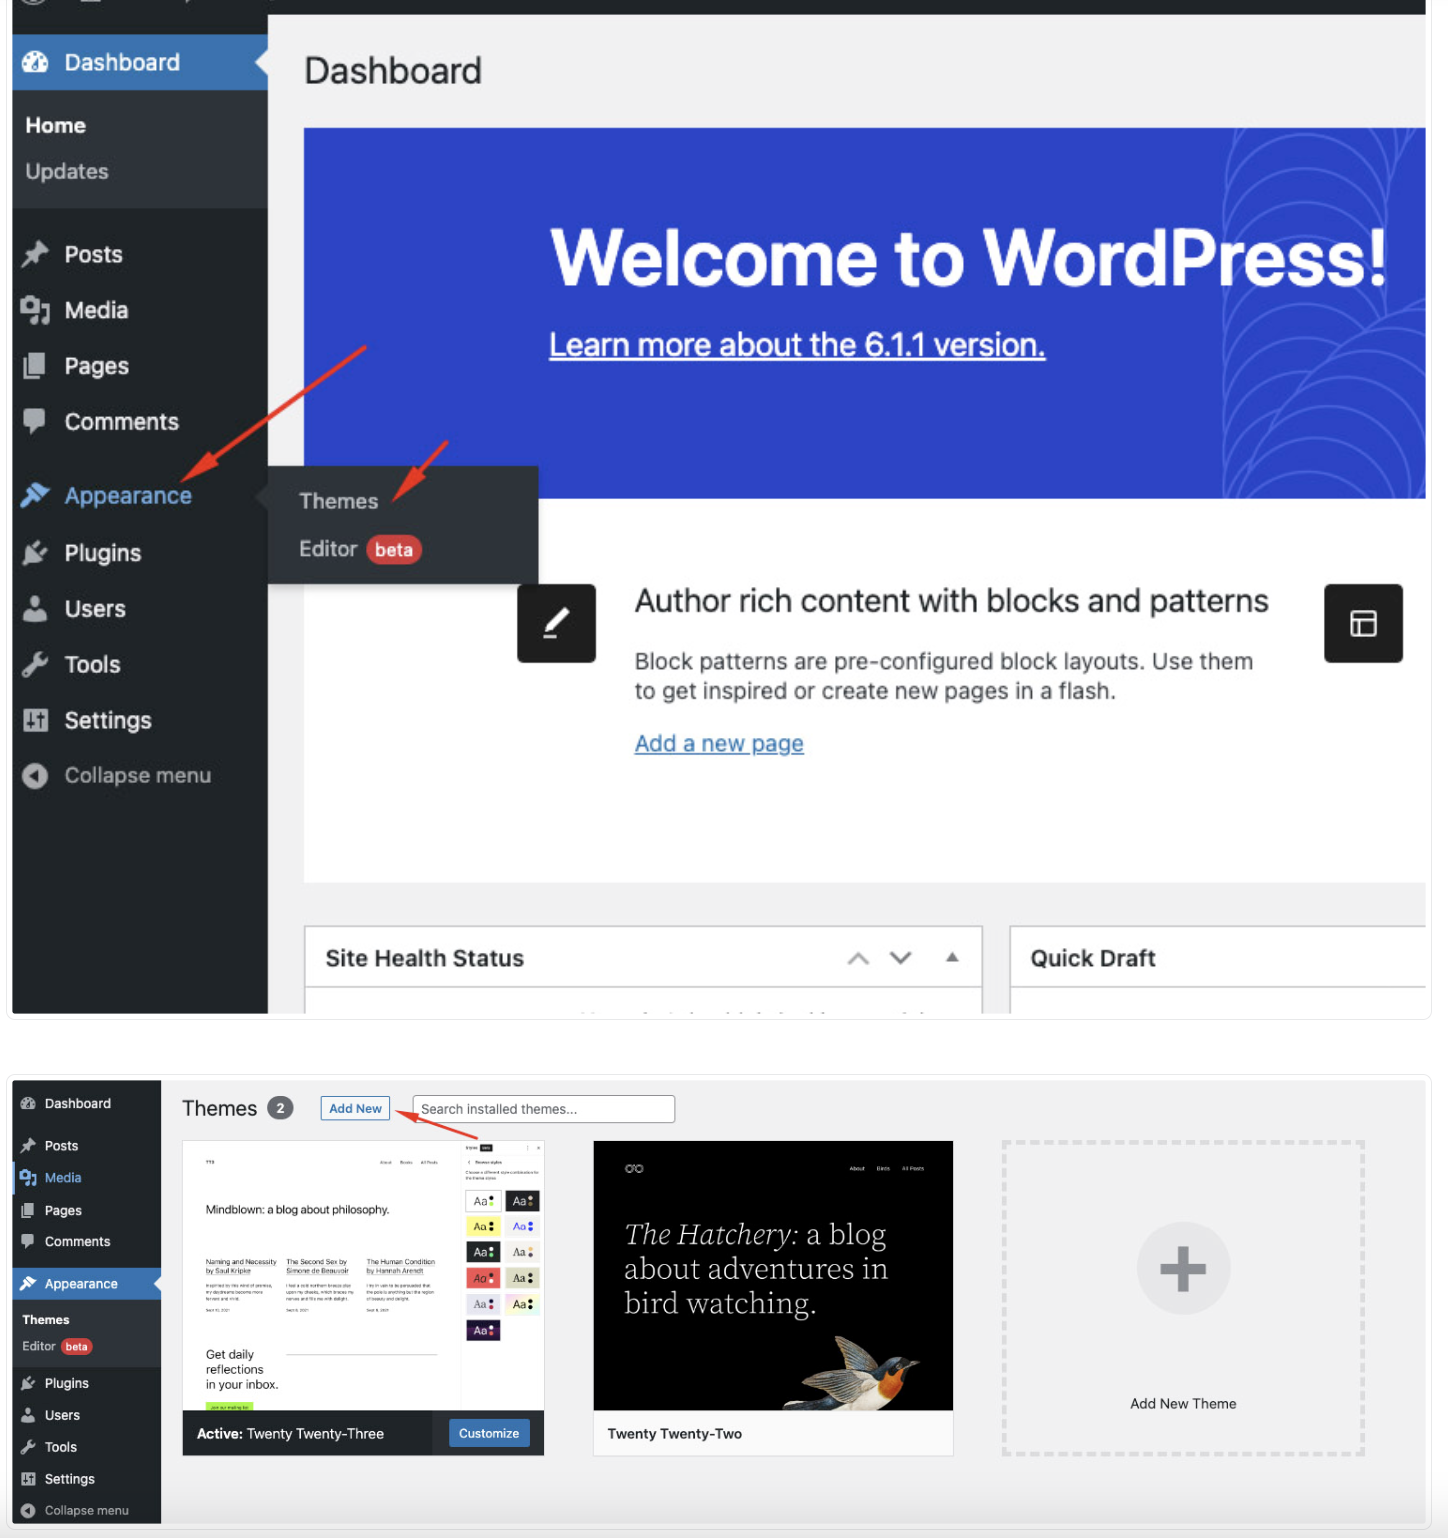Viewport: 1448px width, 1538px height.
Task: Click the Collapse menu arrow icon in the Dashboard page sidebar
Action: pyautogui.click(x=35, y=776)
